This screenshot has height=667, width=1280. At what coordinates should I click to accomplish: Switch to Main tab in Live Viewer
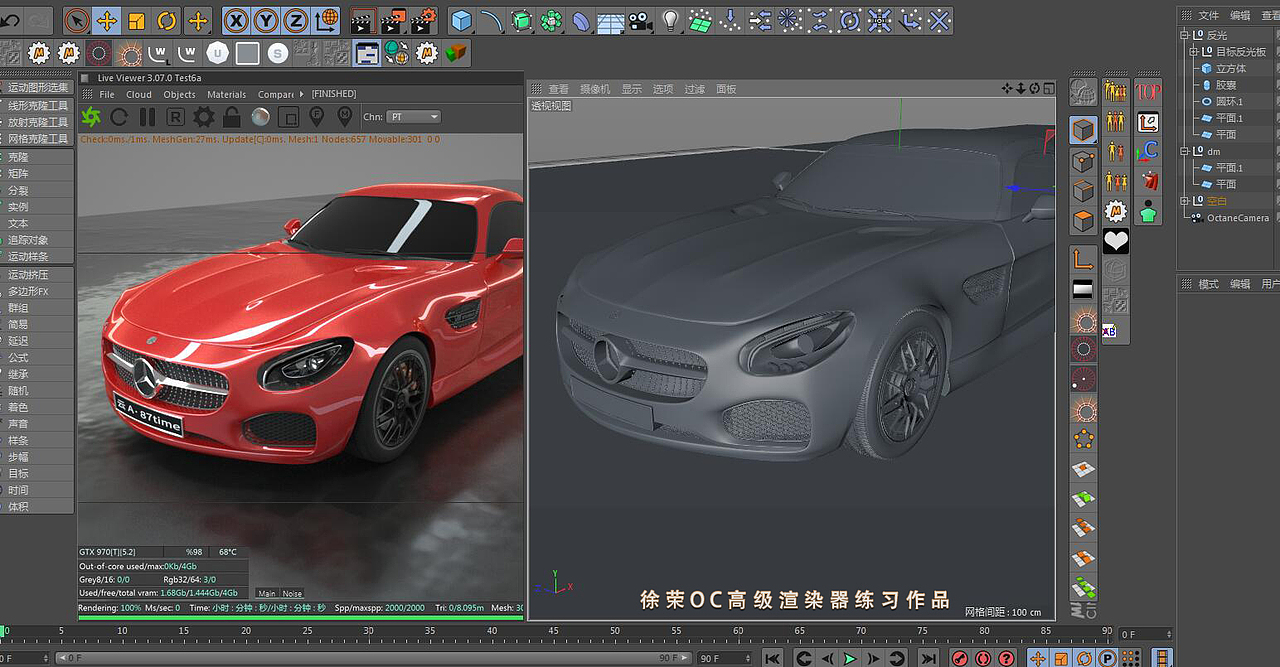pyautogui.click(x=267, y=593)
